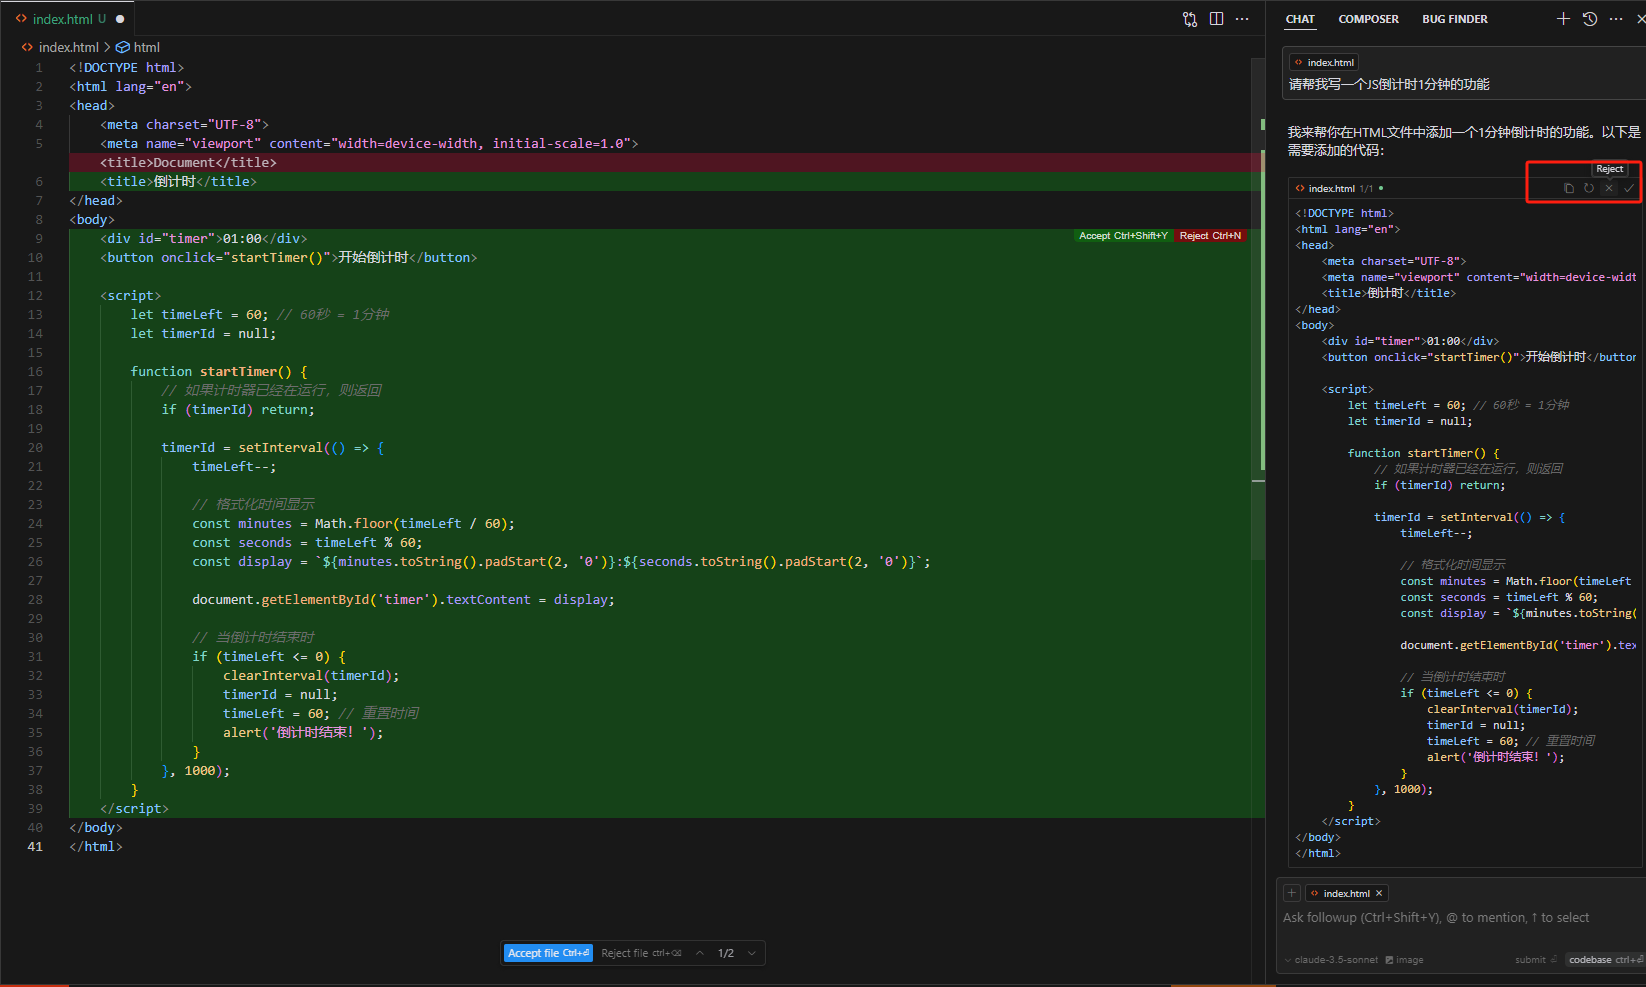Click the unsaved dot on index.html tab

(x=120, y=19)
